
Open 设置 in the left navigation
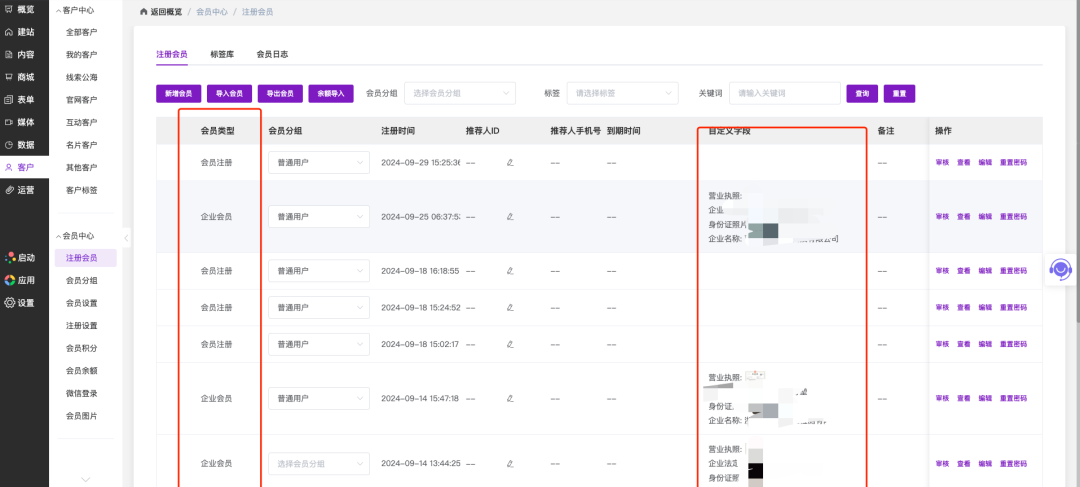(19, 303)
